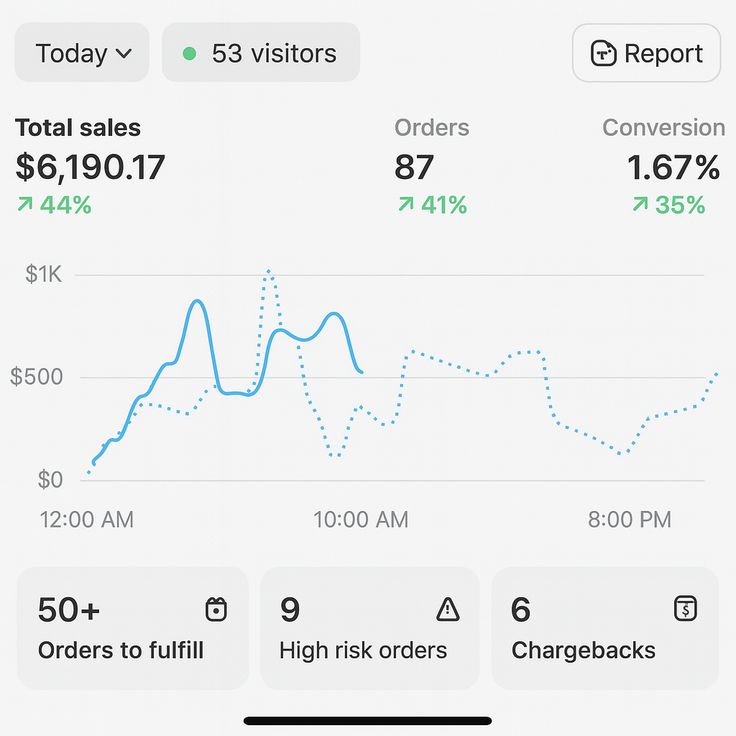Click the Report icon
The image size is (736, 736).
pyautogui.click(x=603, y=53)
